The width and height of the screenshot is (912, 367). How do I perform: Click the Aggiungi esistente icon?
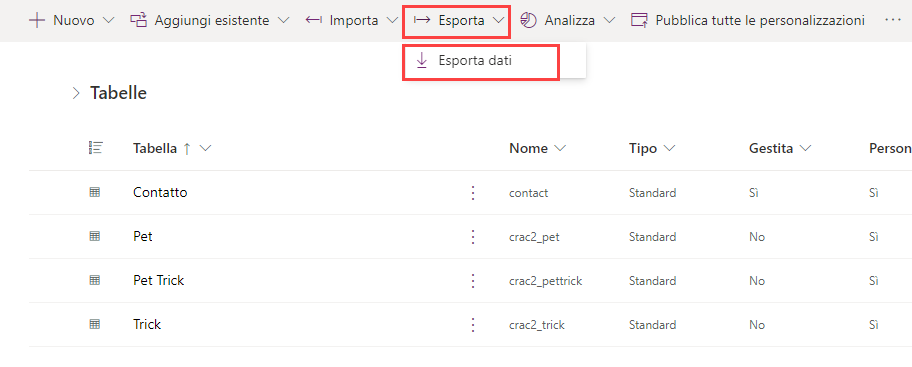click(x=138, y=20)
